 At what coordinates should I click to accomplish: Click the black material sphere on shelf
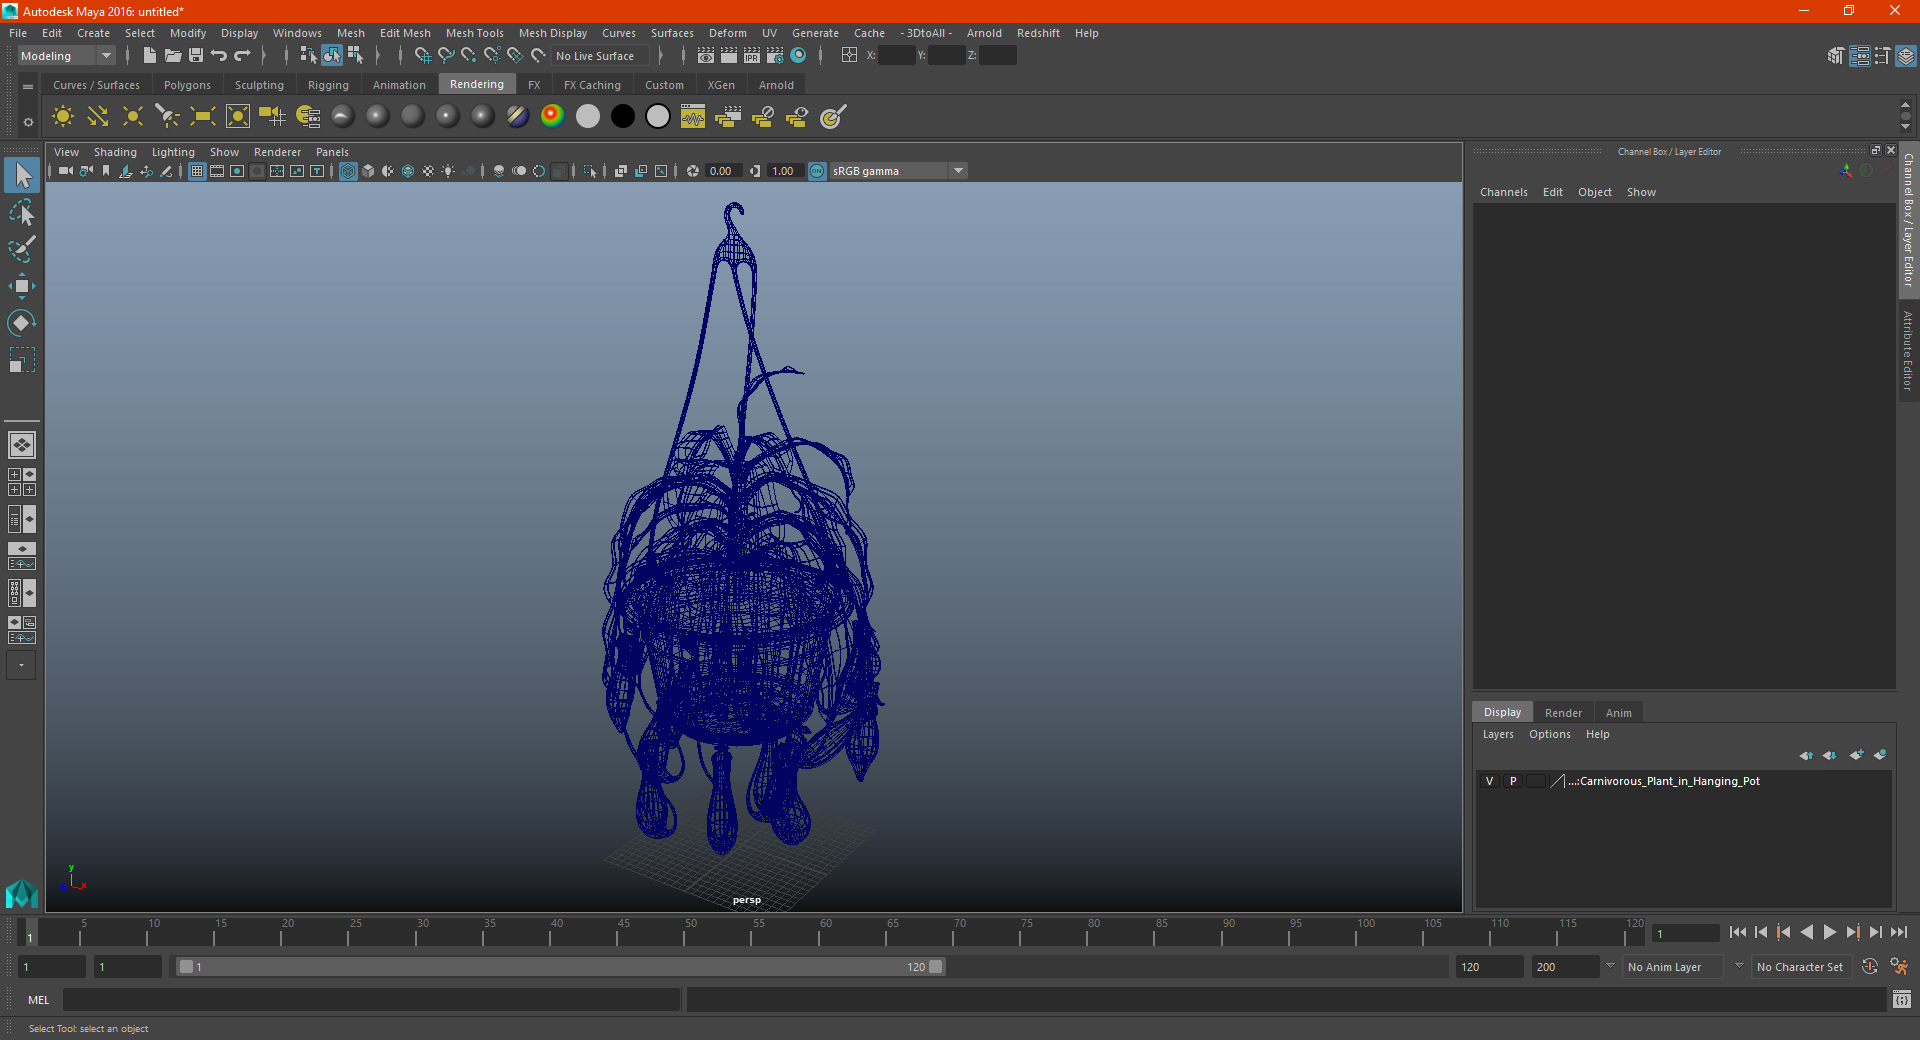(623, 117)
